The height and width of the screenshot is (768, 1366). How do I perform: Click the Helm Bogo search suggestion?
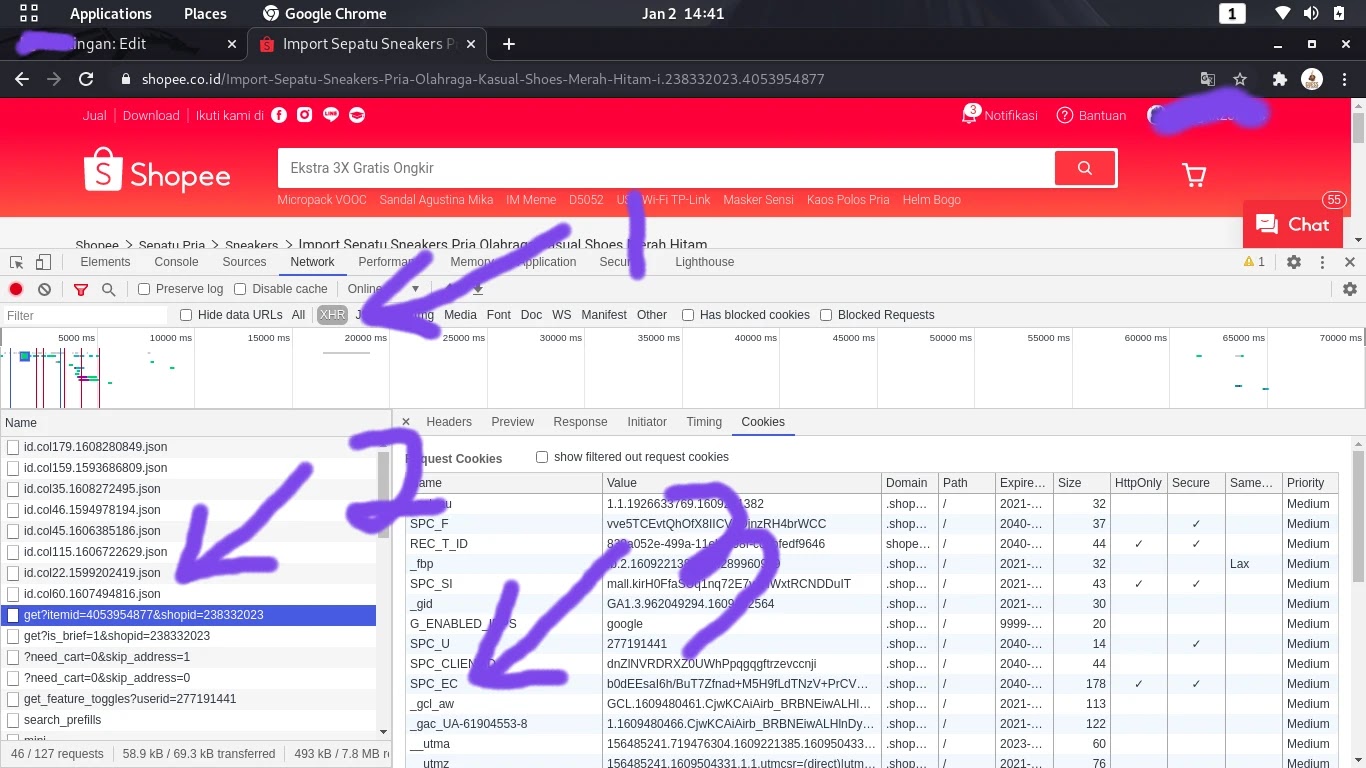point(931,200)
